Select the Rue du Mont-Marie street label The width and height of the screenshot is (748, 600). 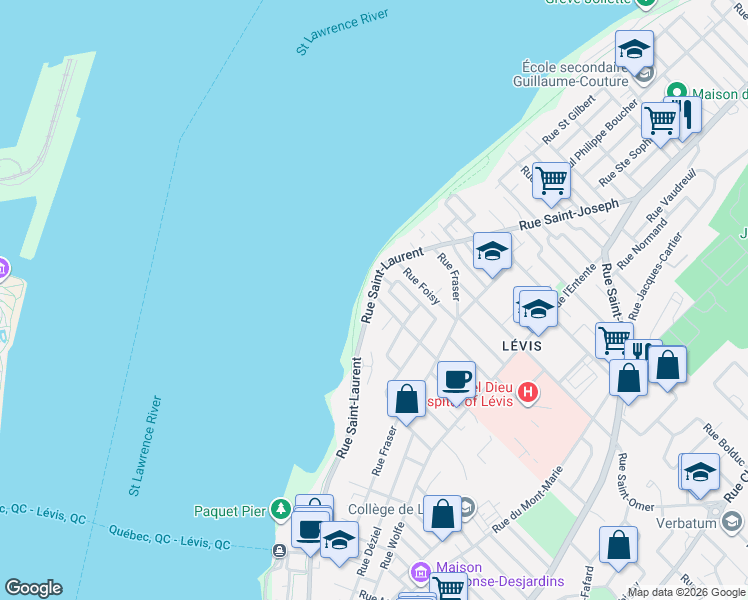tap(528, 499)
